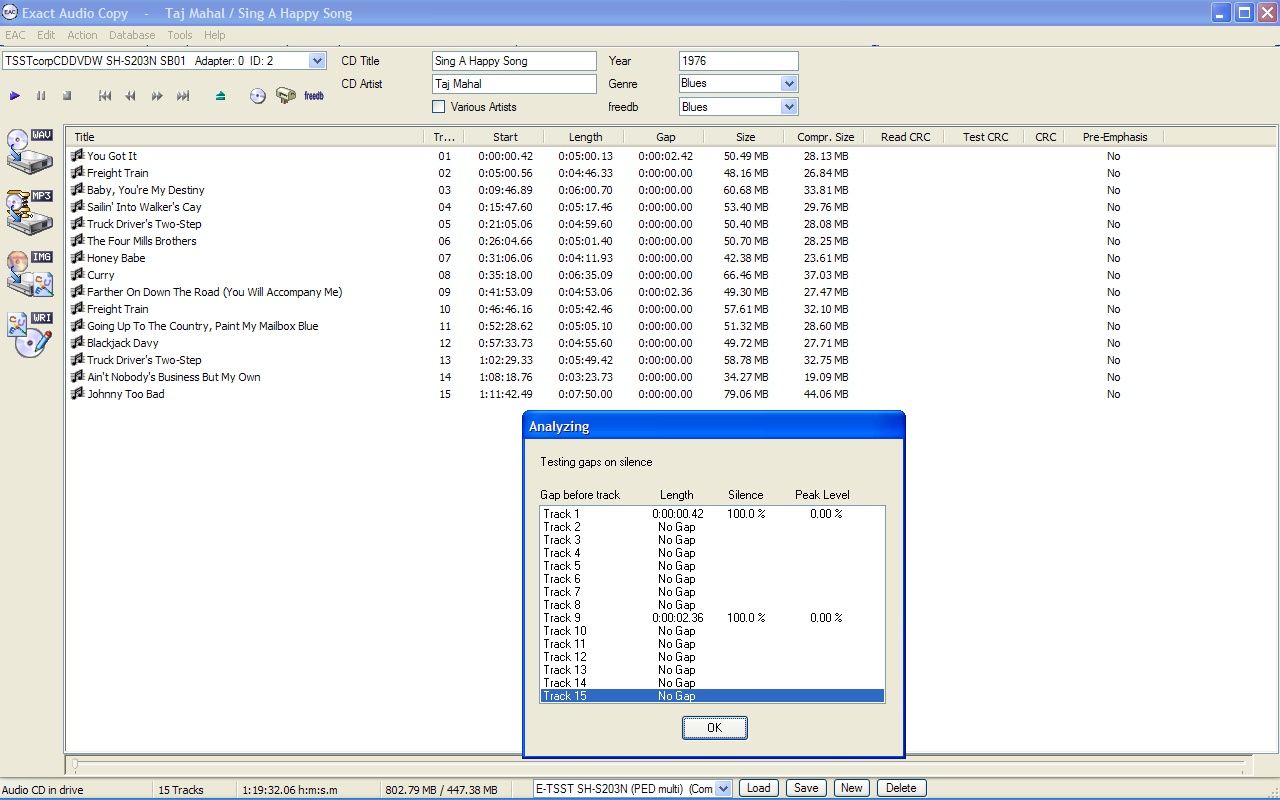Click the CD disc icon in toolbar
Screen dimensions: 1280x800
258,96
